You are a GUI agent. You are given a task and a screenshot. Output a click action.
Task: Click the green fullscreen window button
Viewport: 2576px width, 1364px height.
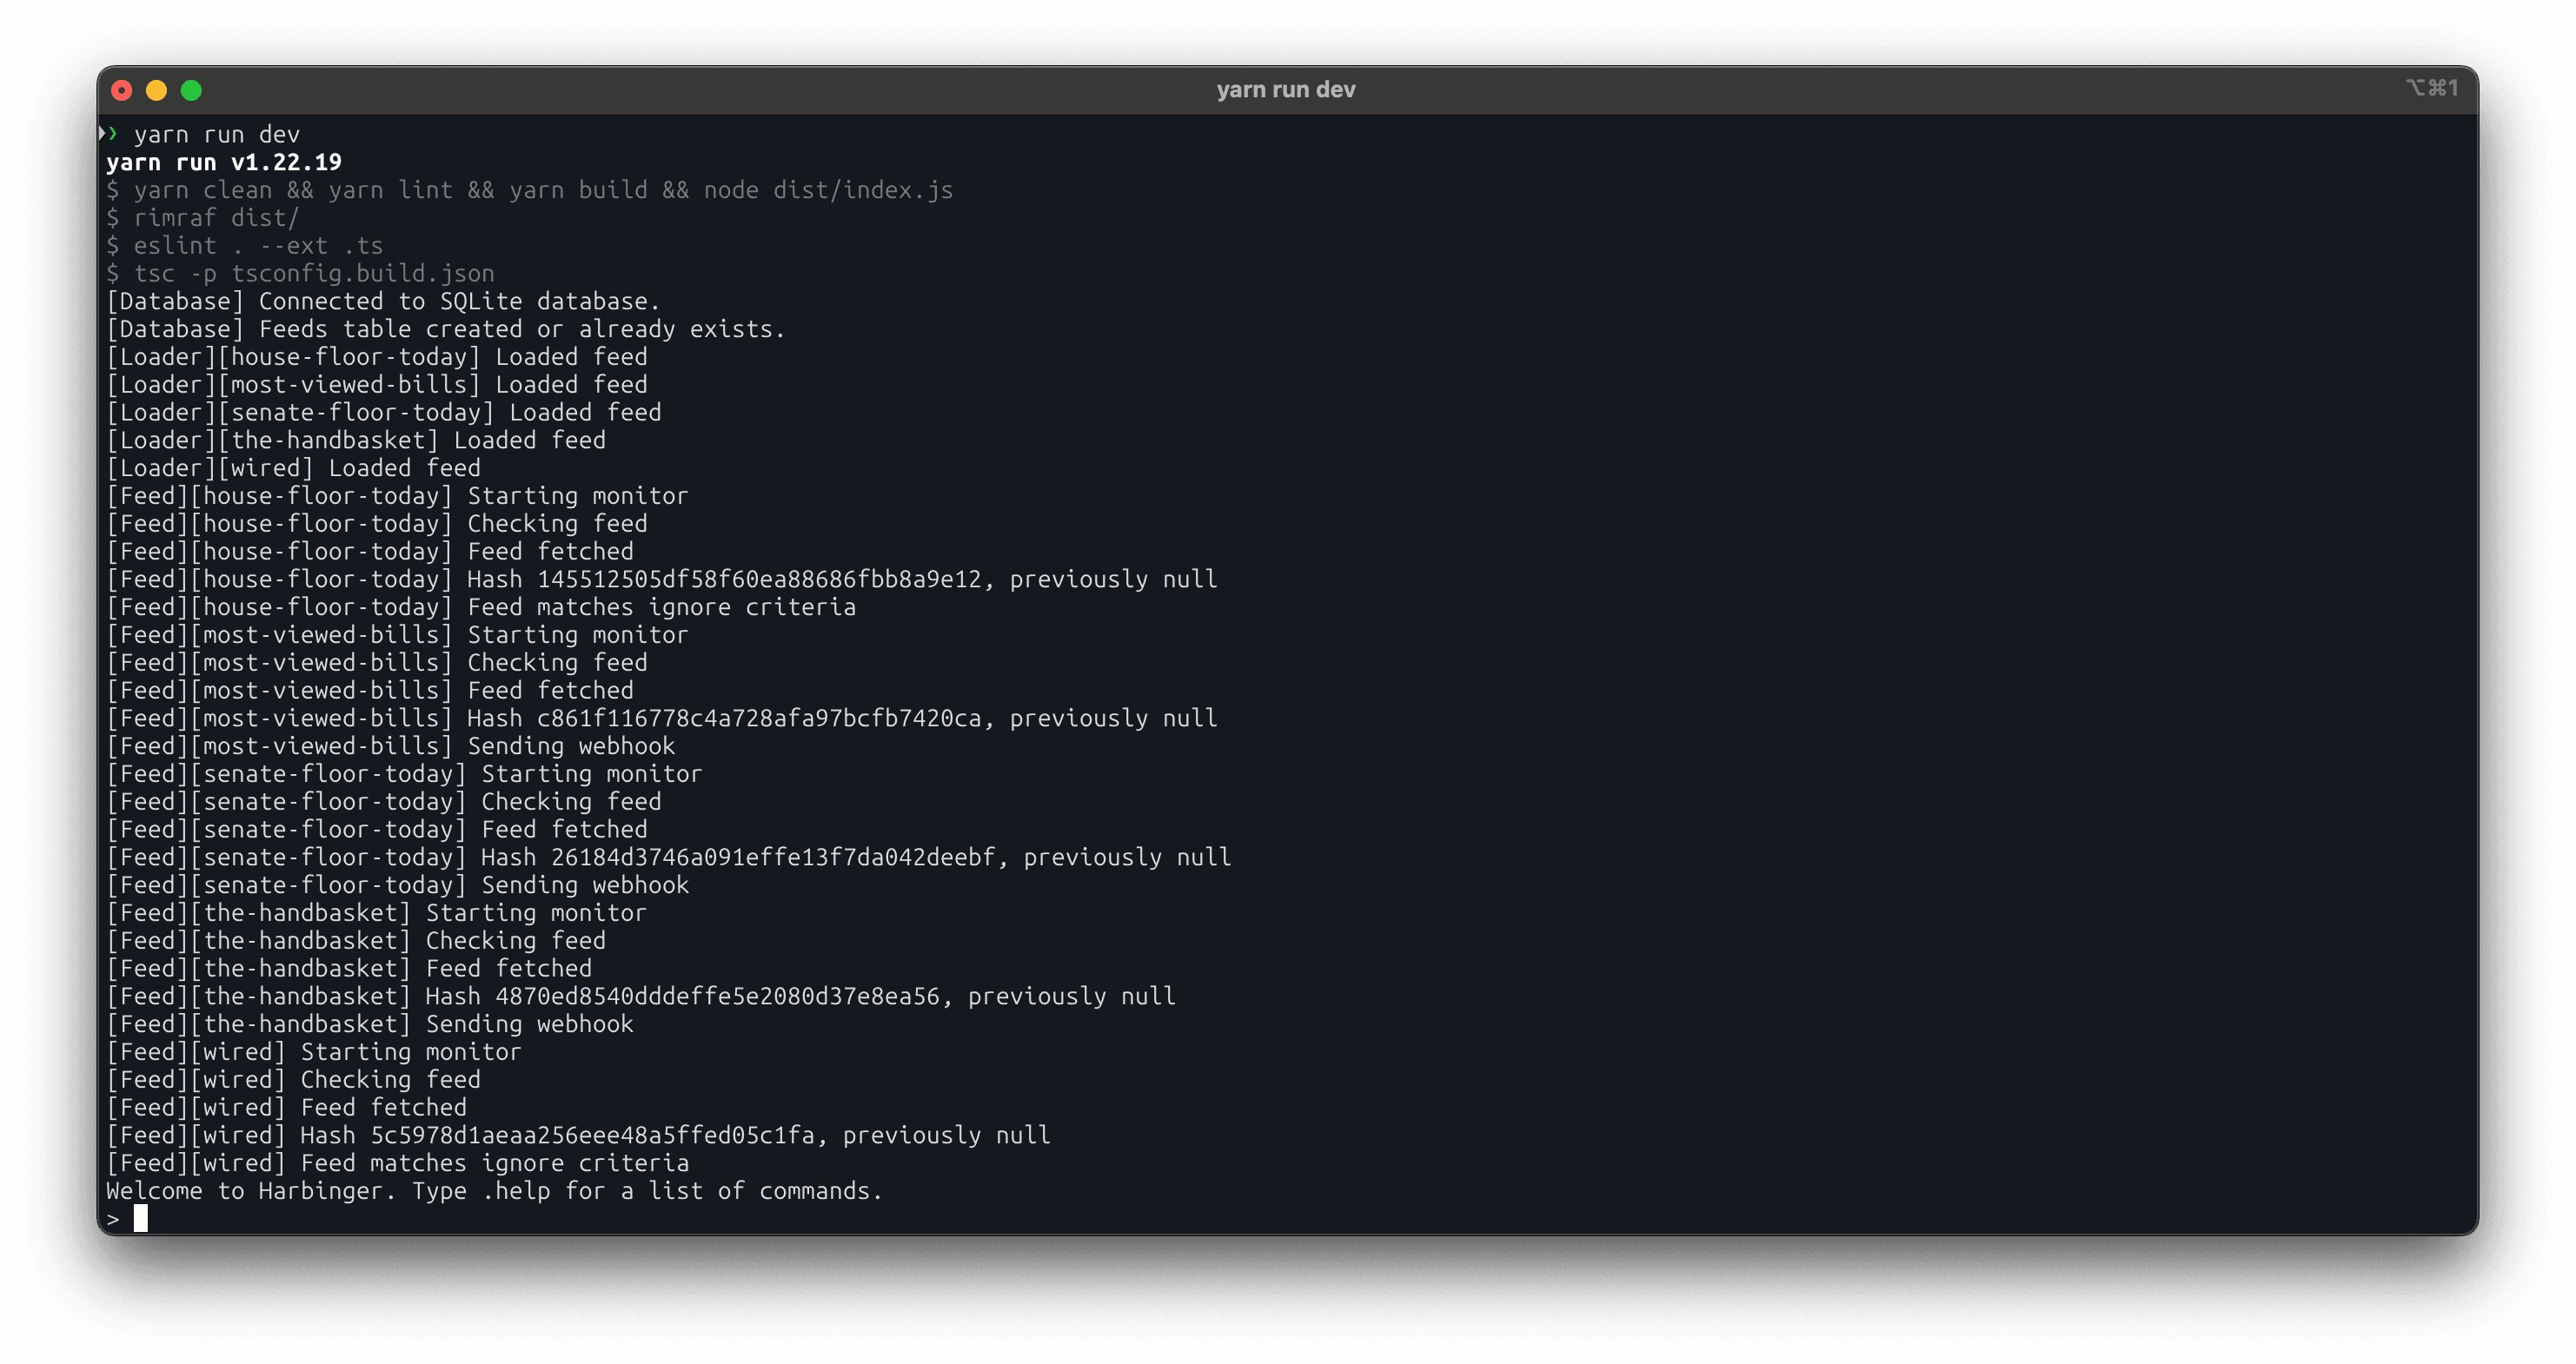tap(191, 91)
